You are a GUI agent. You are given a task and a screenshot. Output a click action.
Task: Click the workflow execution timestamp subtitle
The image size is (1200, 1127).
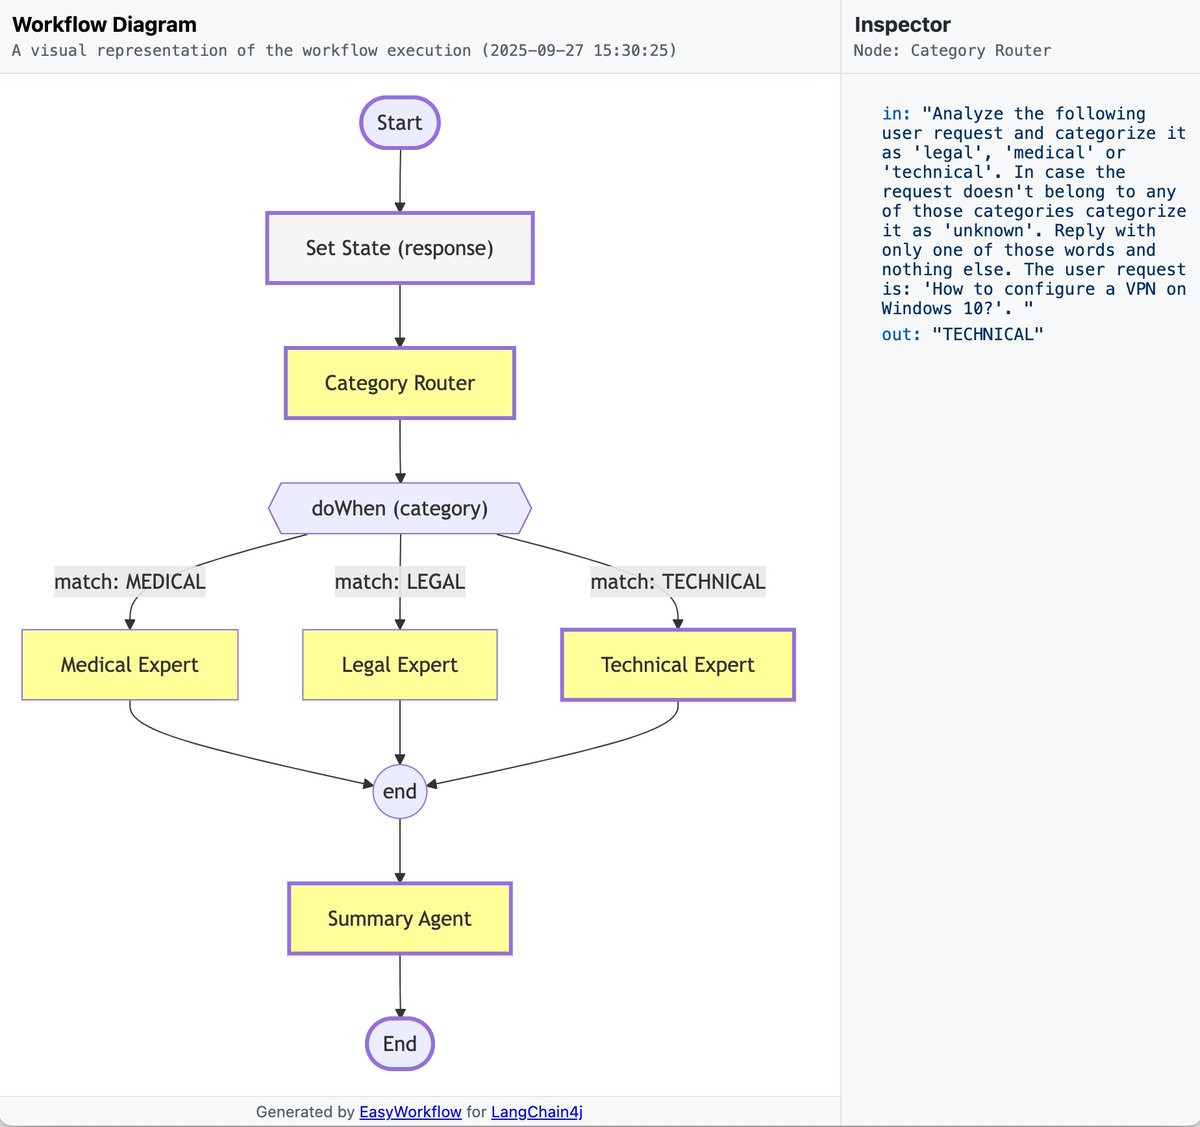344,50
